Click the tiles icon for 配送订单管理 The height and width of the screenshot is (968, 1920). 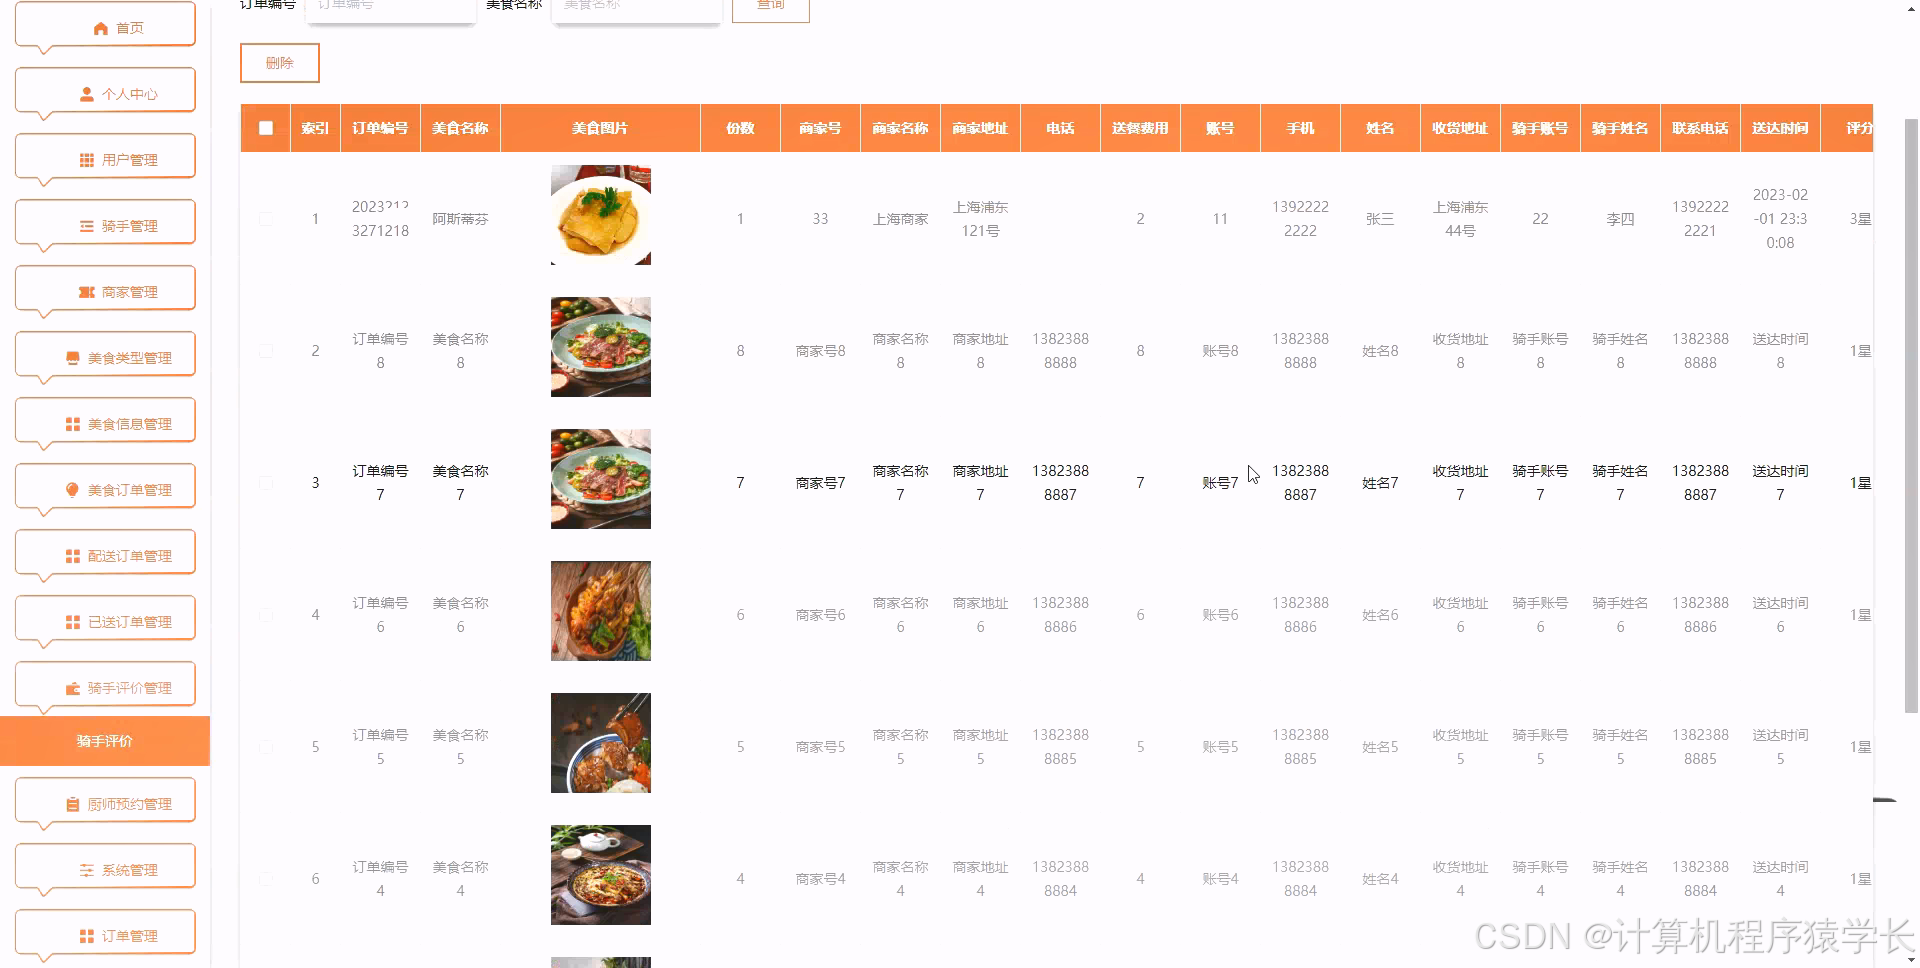(72, 556)
